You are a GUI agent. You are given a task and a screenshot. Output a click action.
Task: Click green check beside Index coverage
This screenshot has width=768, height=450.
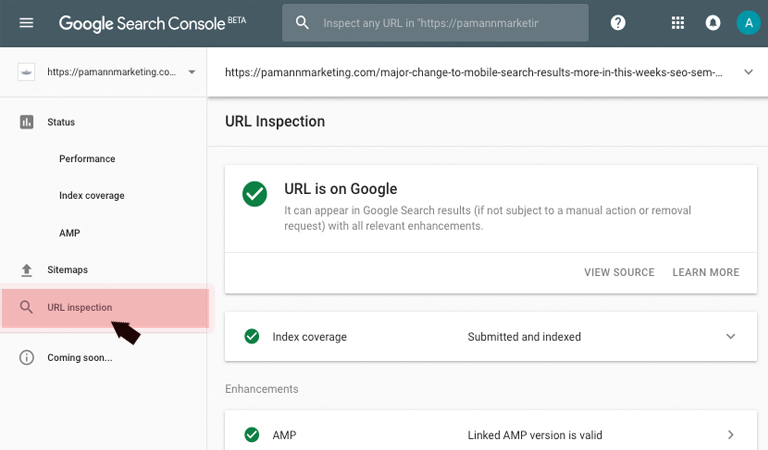(x=252, y=336)
